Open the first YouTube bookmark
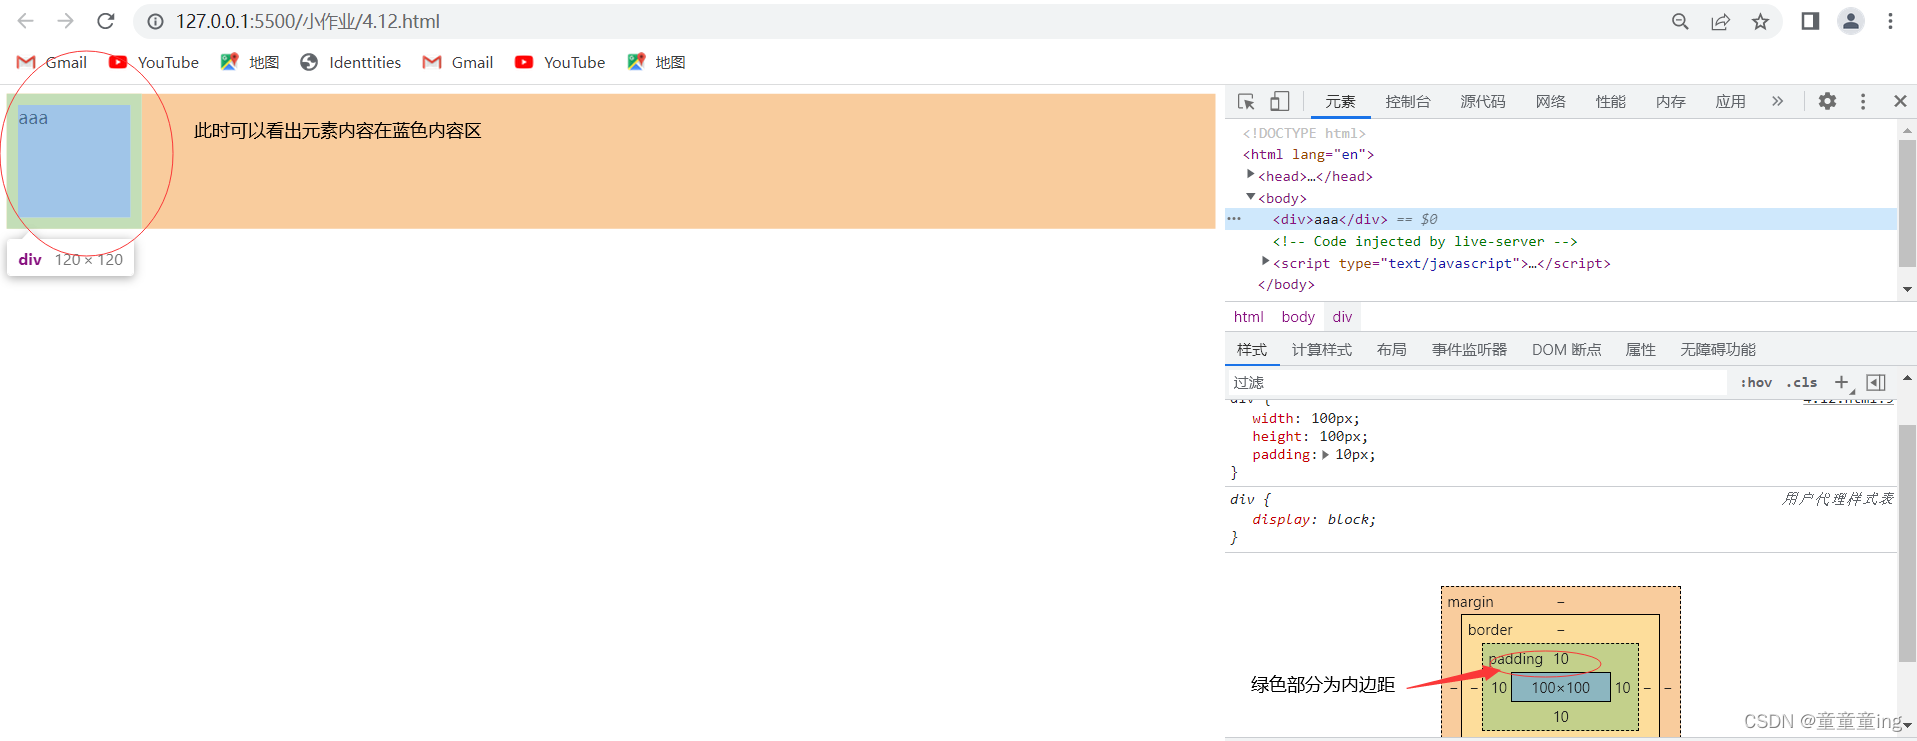1917x741 pixels. click(154, 62)
